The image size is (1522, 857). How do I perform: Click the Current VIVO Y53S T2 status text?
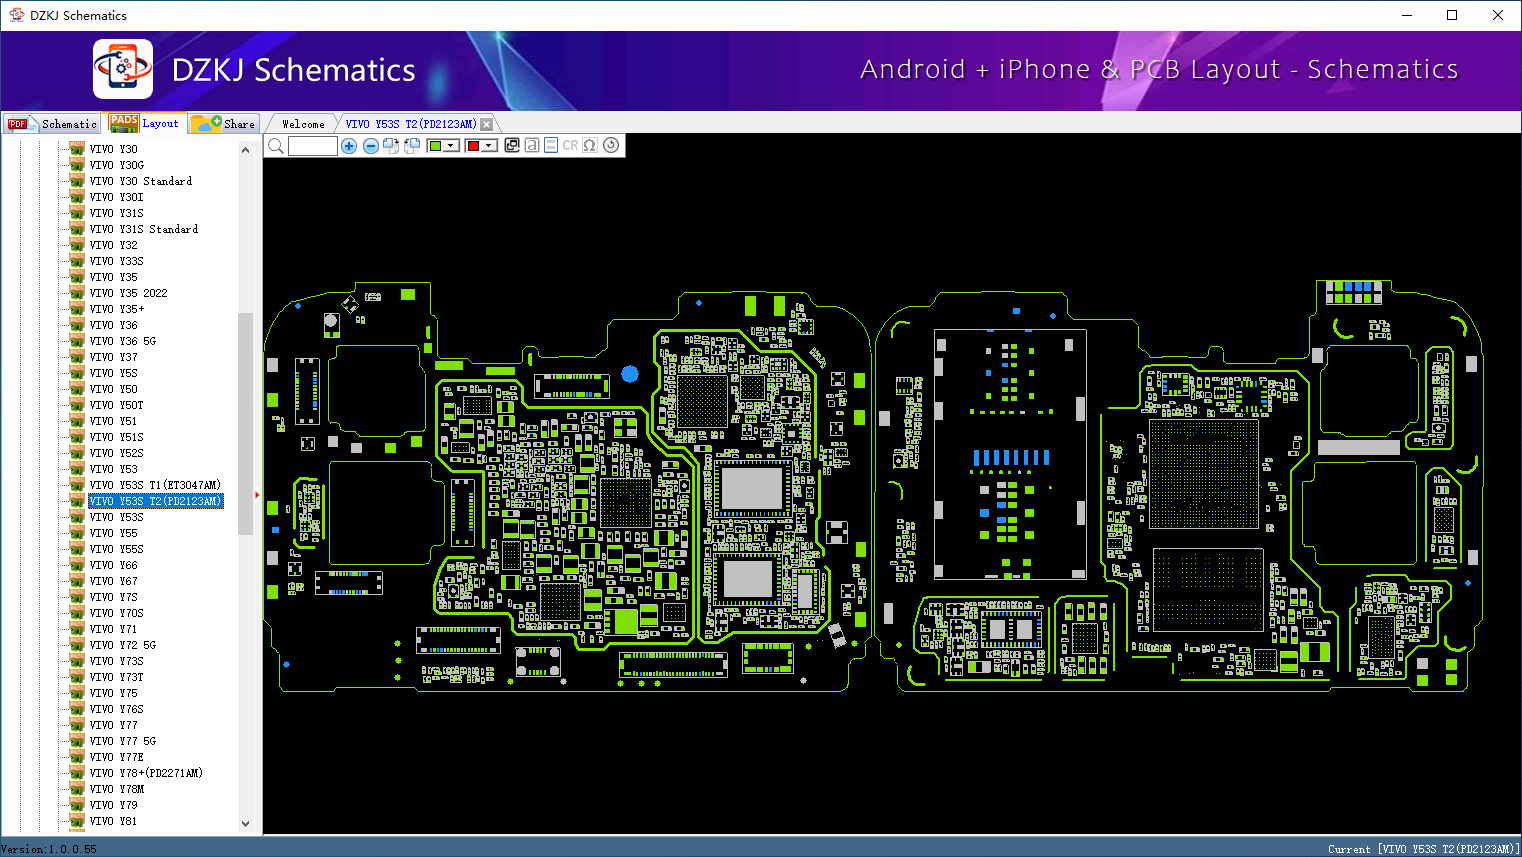tap(1424, 849)
